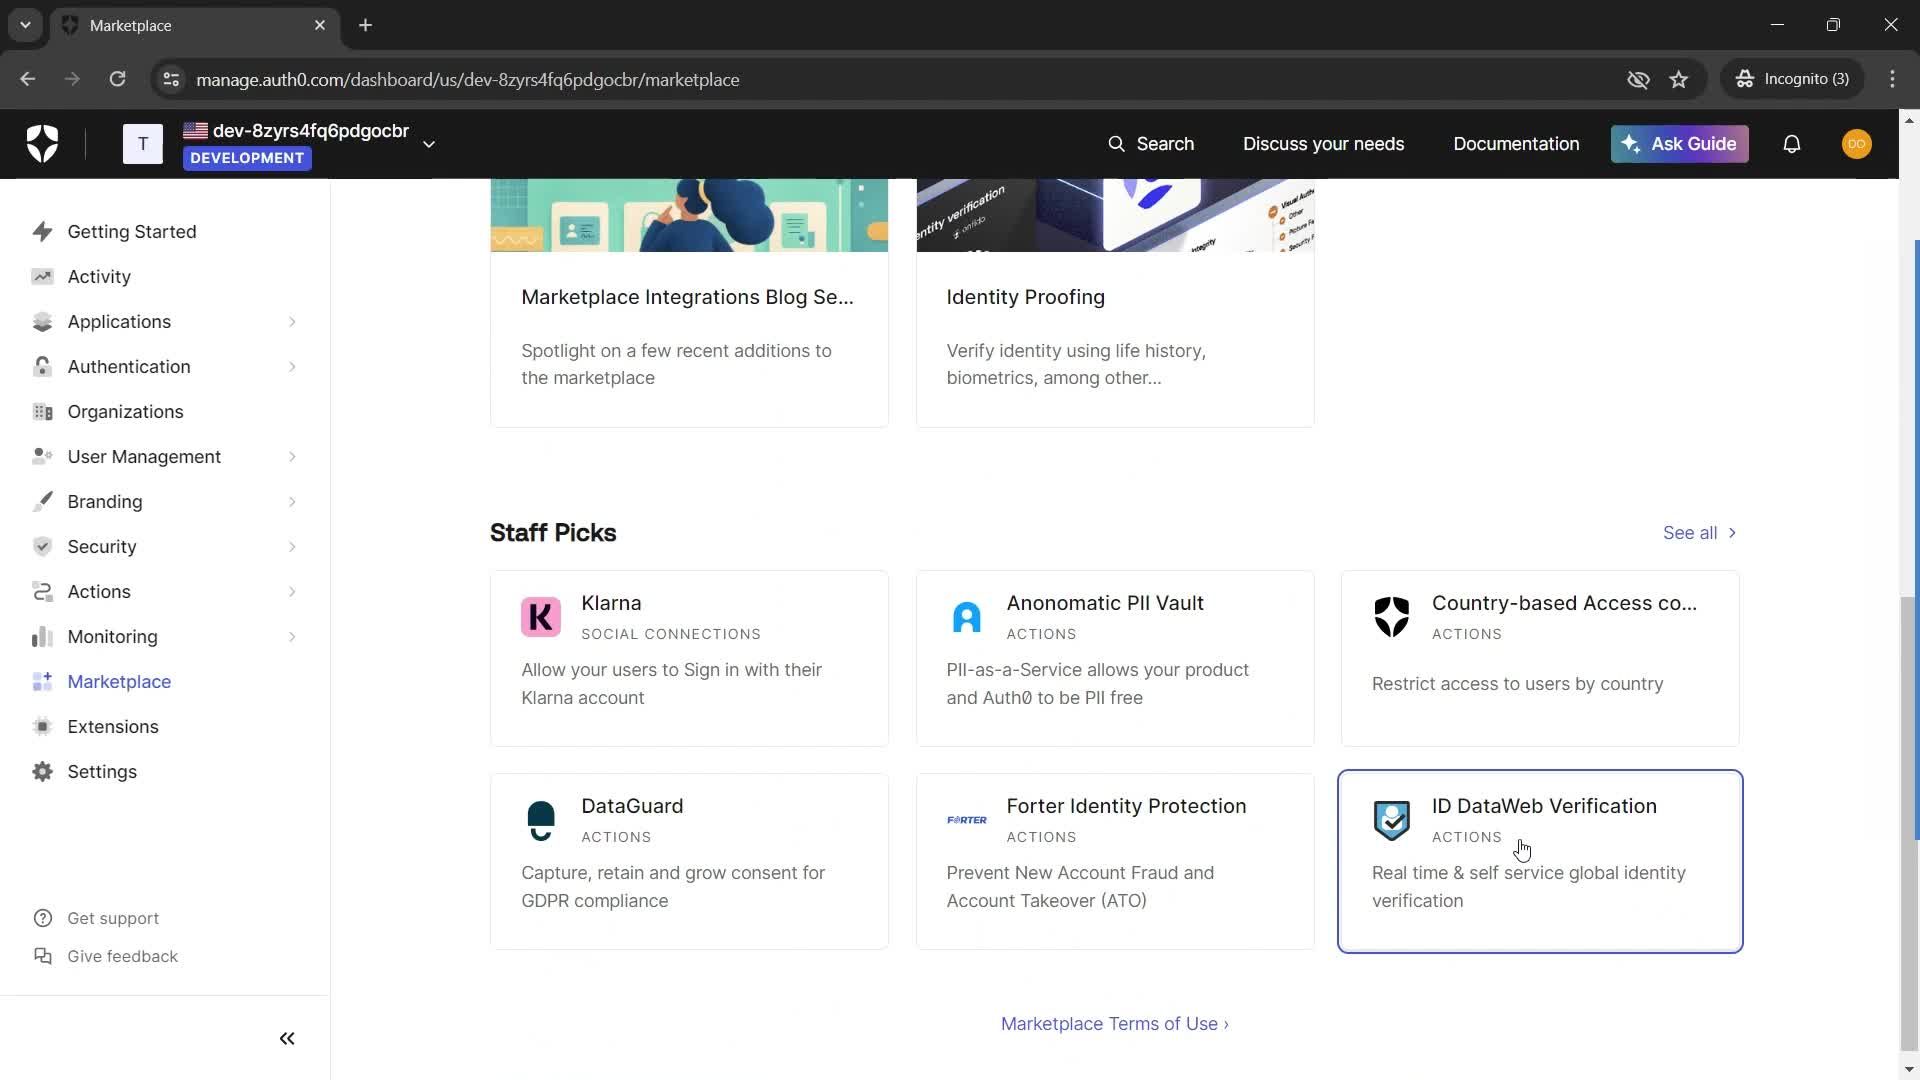Click the Marketplace grid icon
Viewport: 1920px width, 1080px height.
click(x=42, y=682)
